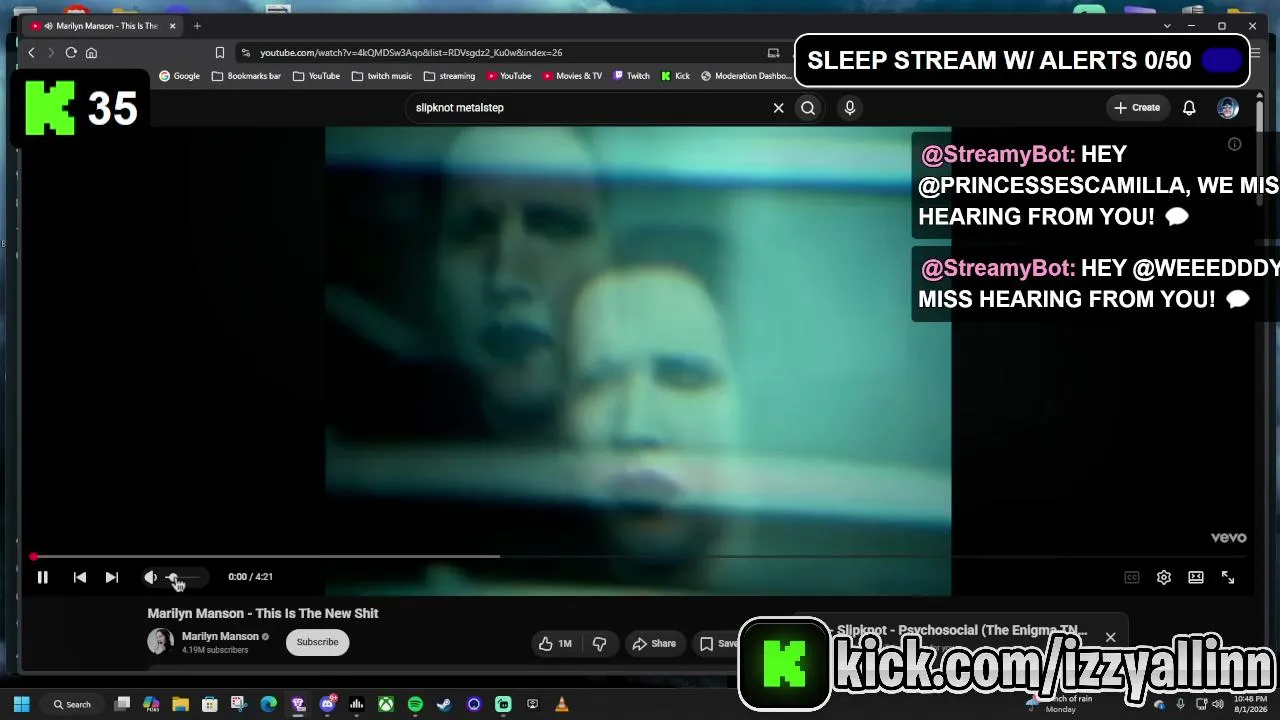Open the YouTube notifications bell

(1189, 108)
